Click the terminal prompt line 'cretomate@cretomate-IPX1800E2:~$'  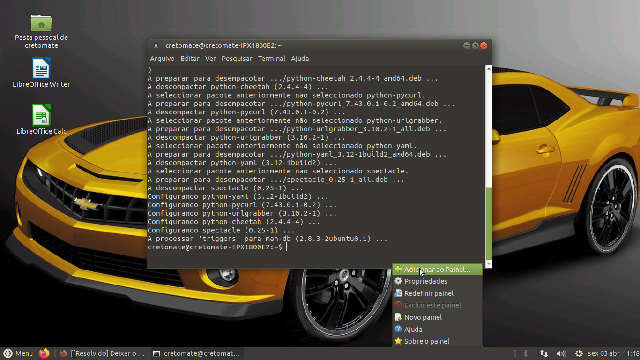click(x=215, y=247)
